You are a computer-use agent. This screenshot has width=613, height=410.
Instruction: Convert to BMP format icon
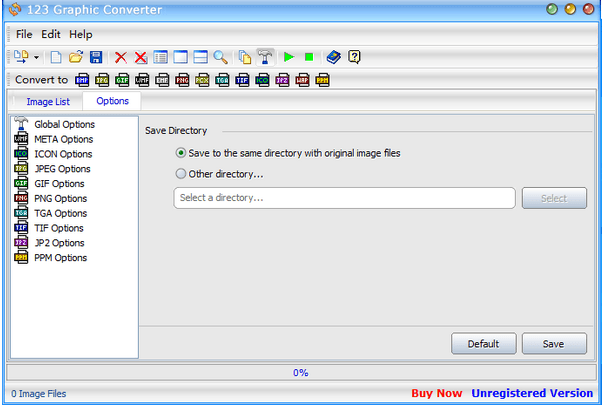pyautogui.click(x=82, y=80)
